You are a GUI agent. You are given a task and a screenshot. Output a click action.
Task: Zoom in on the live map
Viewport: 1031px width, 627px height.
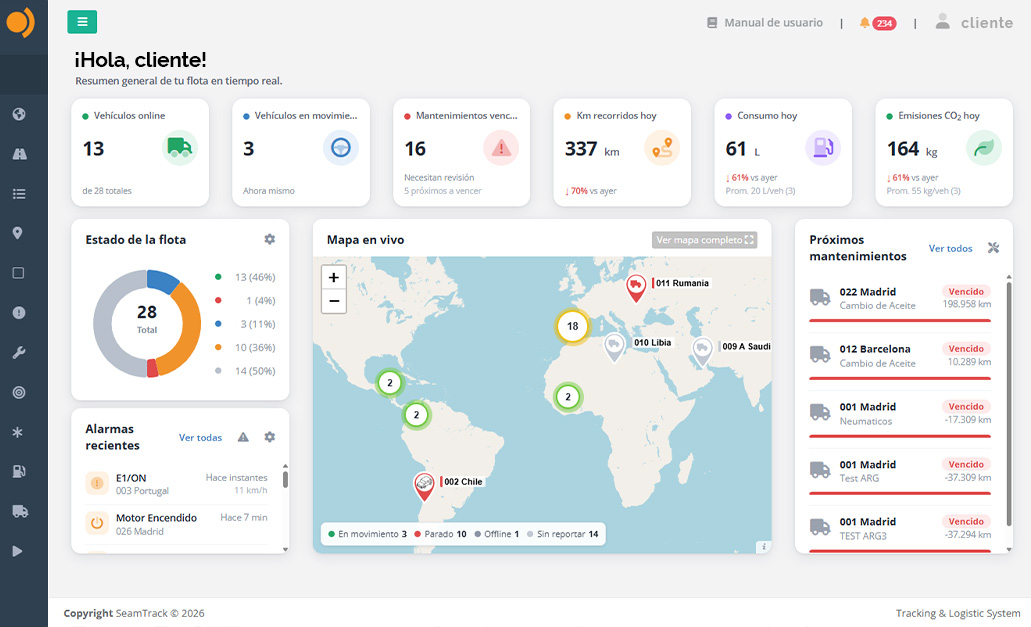(334, 277)
